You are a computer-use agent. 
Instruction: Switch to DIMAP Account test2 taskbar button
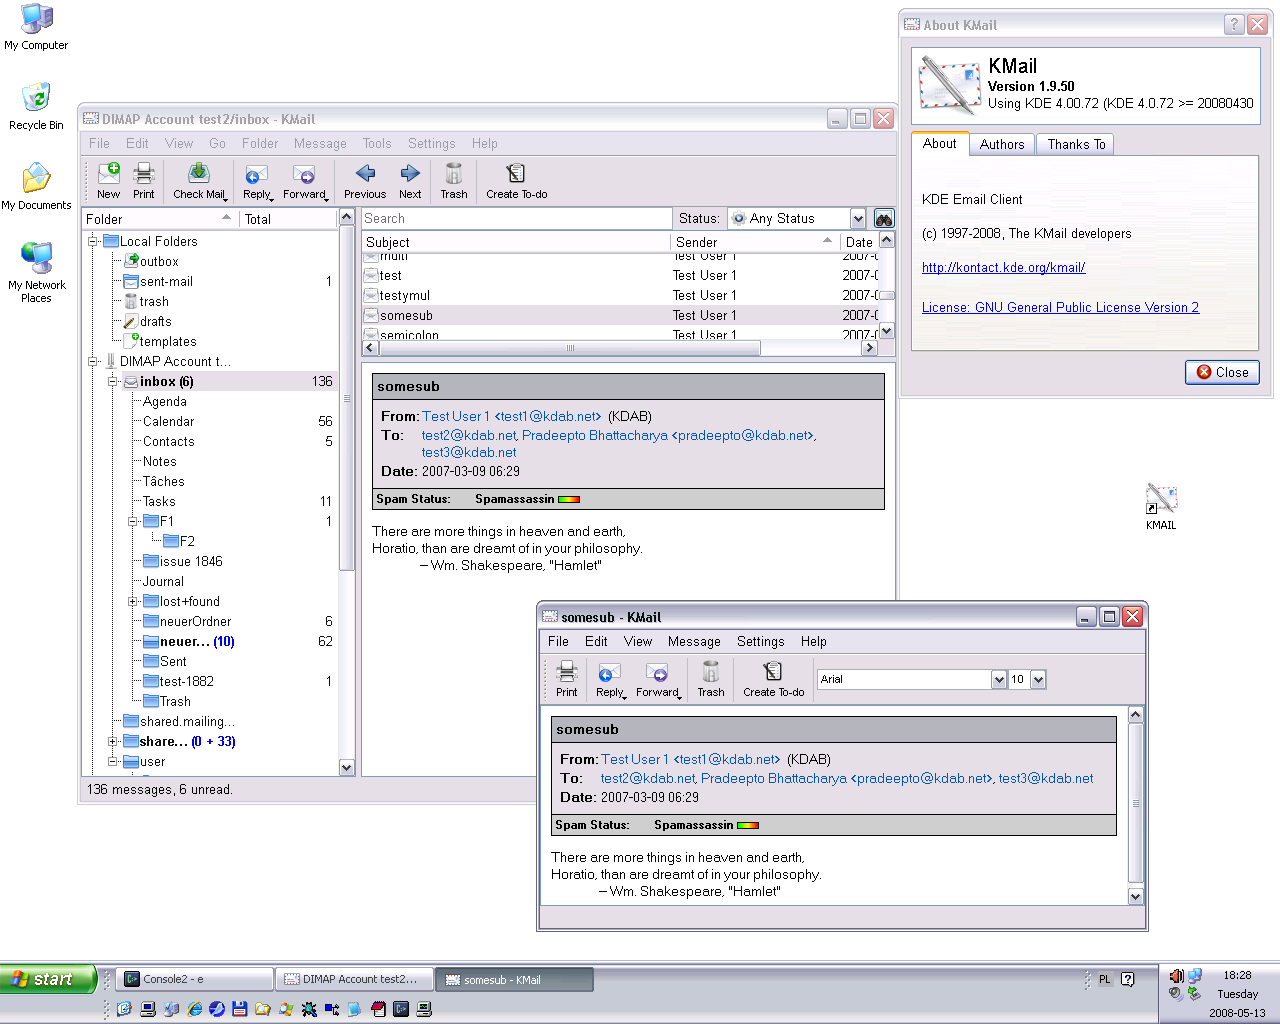(x=355, y=980)
